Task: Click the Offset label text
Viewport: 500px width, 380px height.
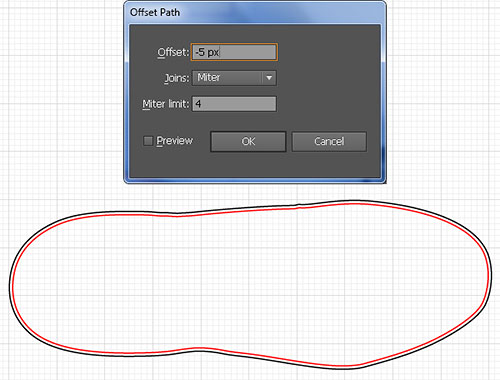Action: point(173,52)
